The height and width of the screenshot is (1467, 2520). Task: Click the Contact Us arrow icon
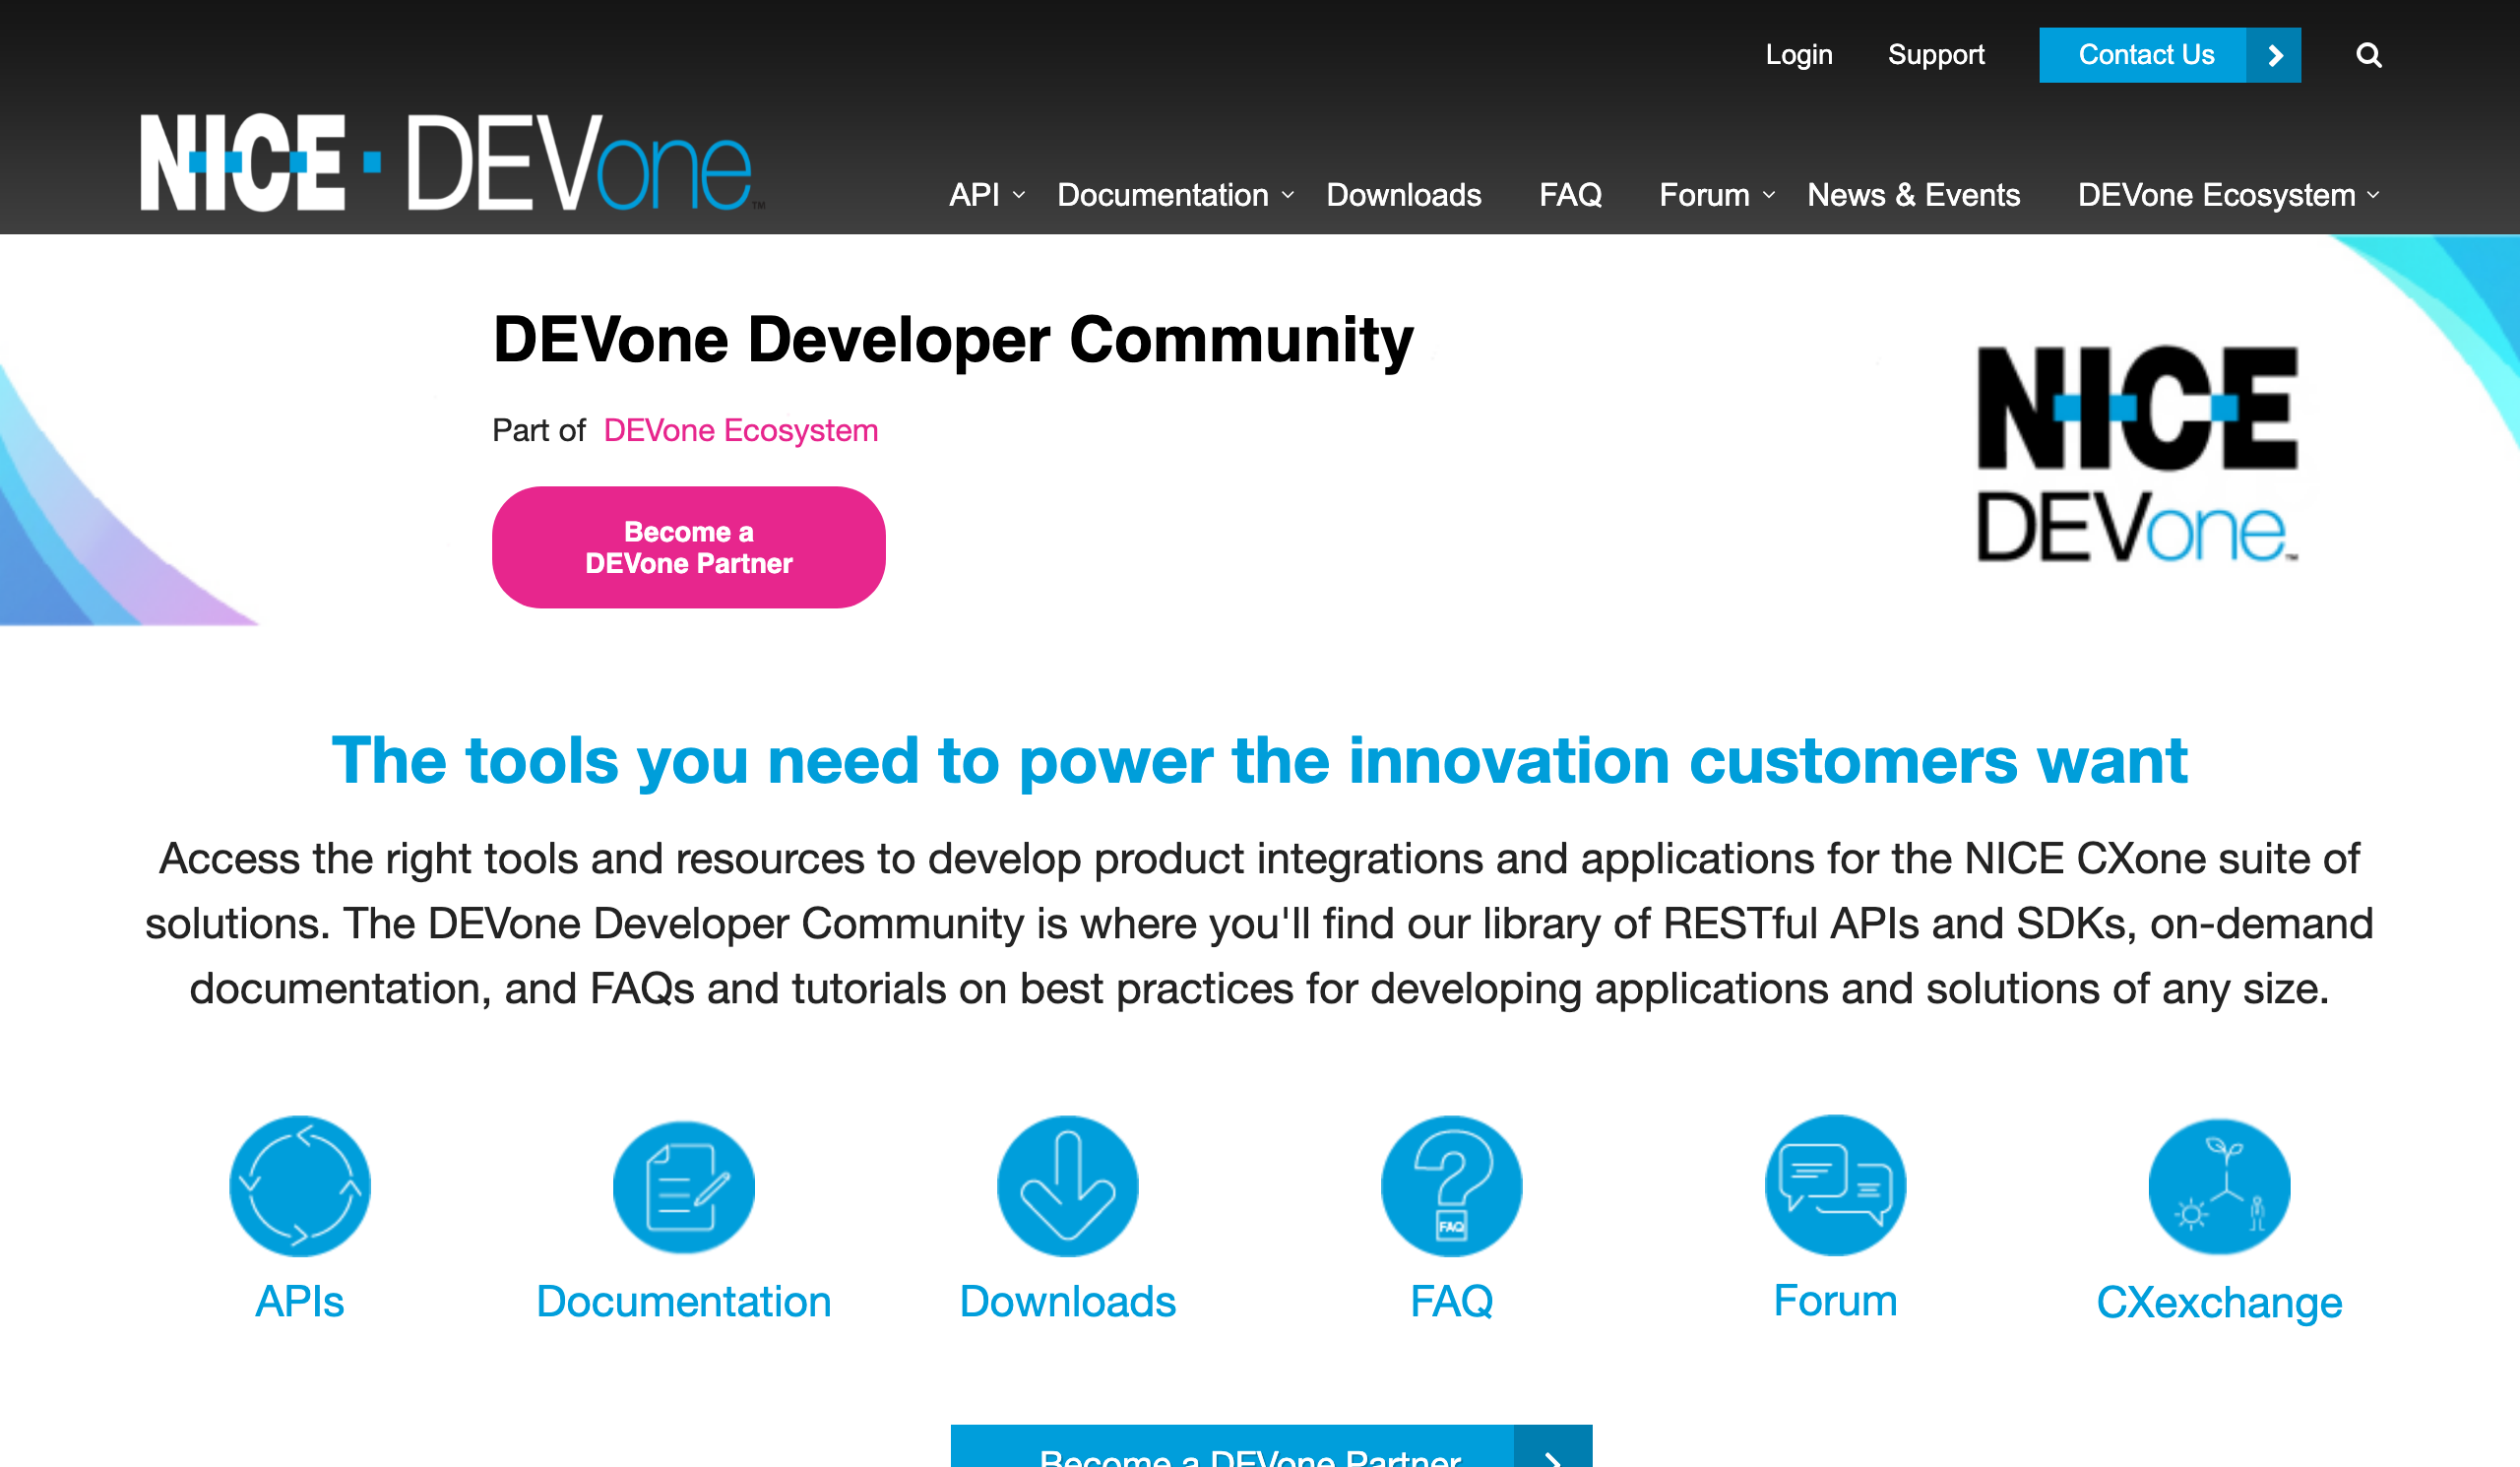click(x=2273, y=55)
